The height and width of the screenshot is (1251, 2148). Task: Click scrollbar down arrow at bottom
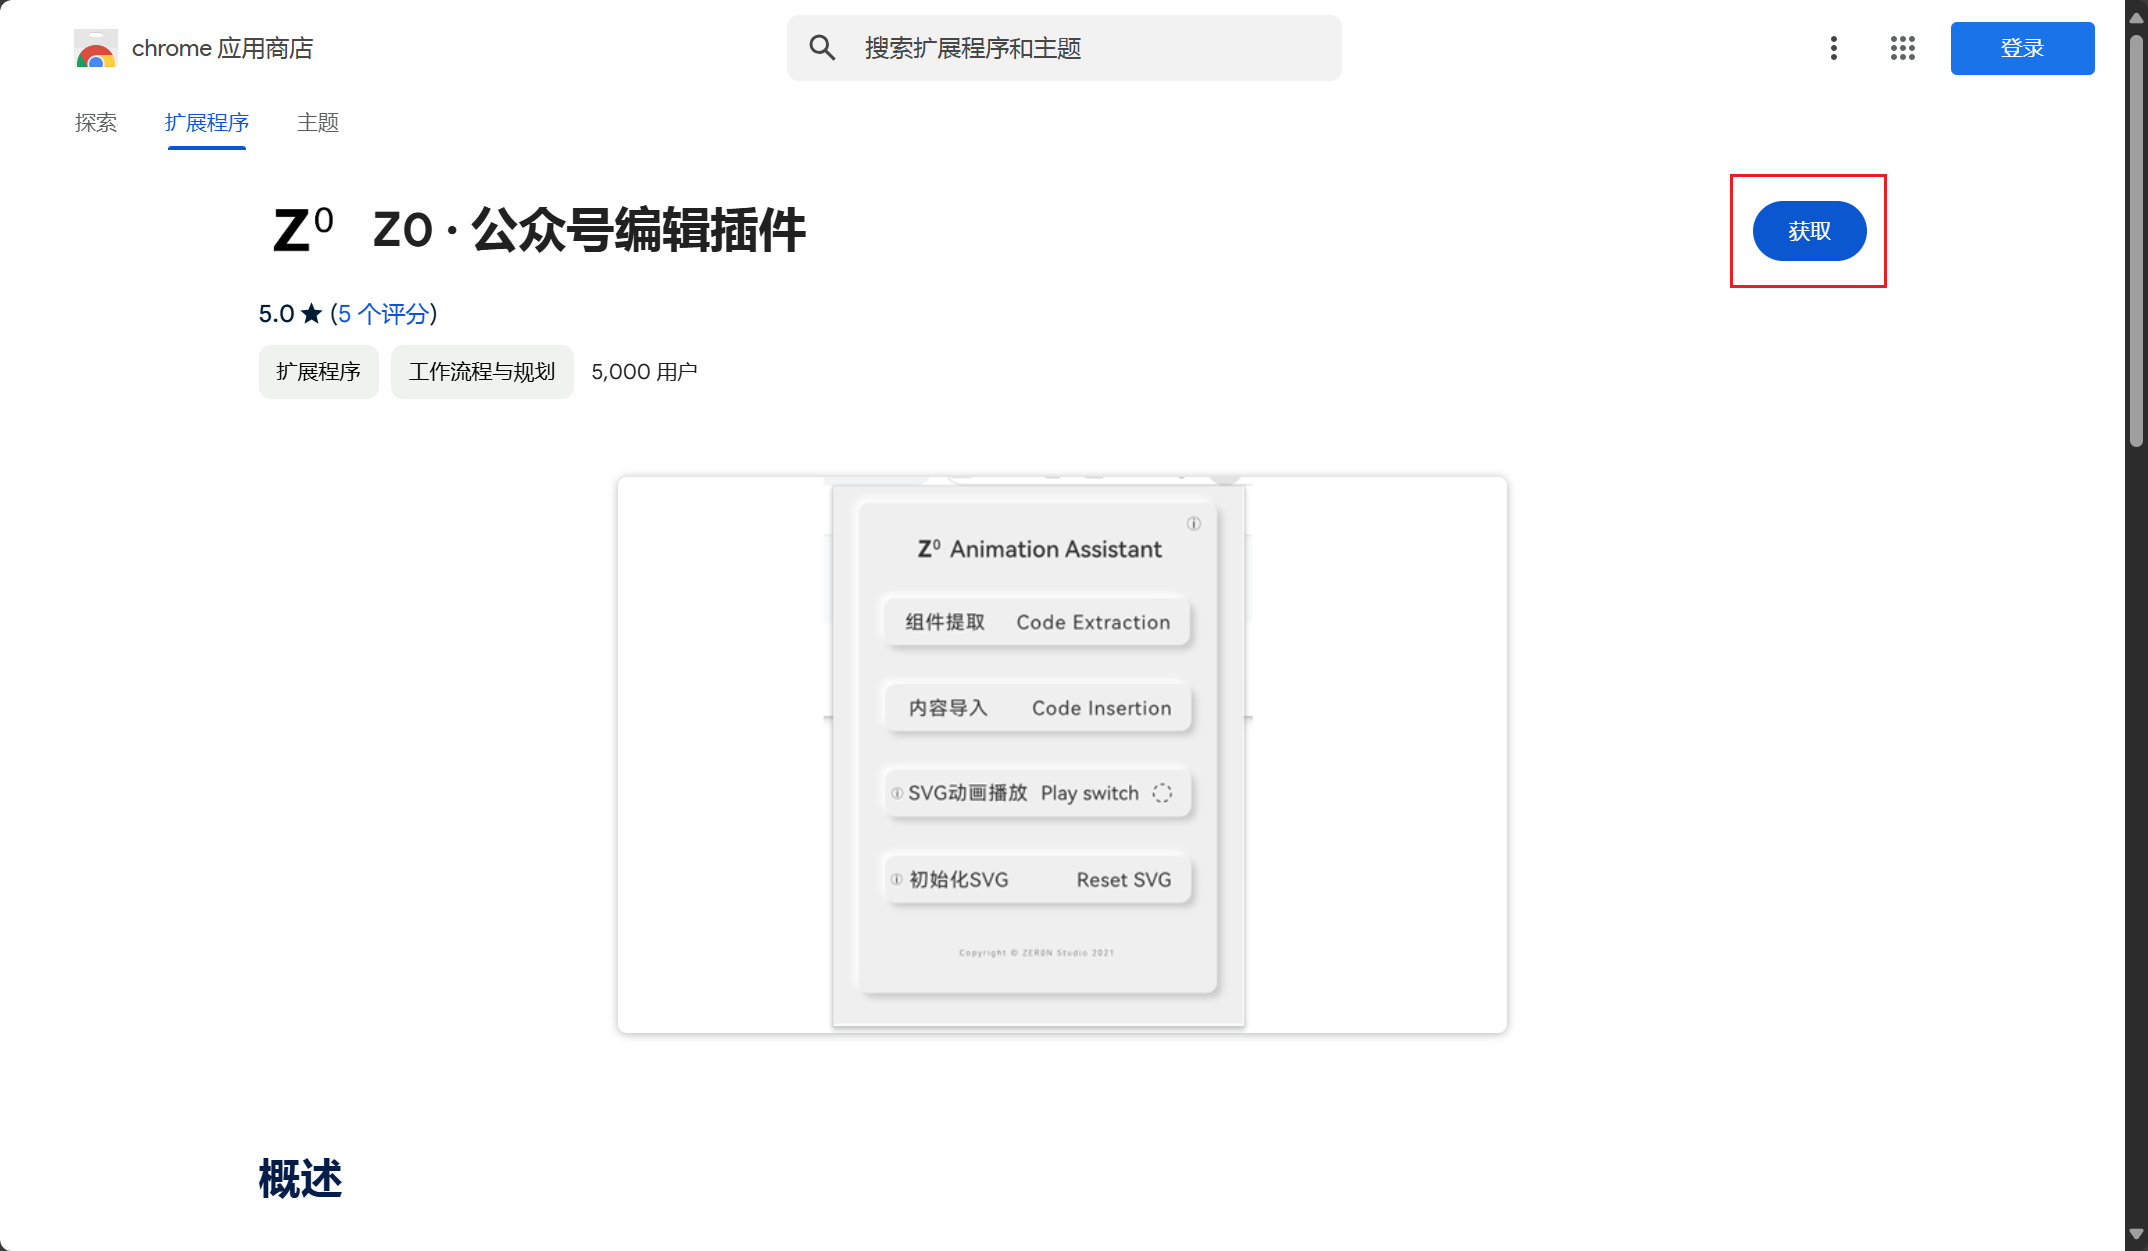tap(2136, 1234)
